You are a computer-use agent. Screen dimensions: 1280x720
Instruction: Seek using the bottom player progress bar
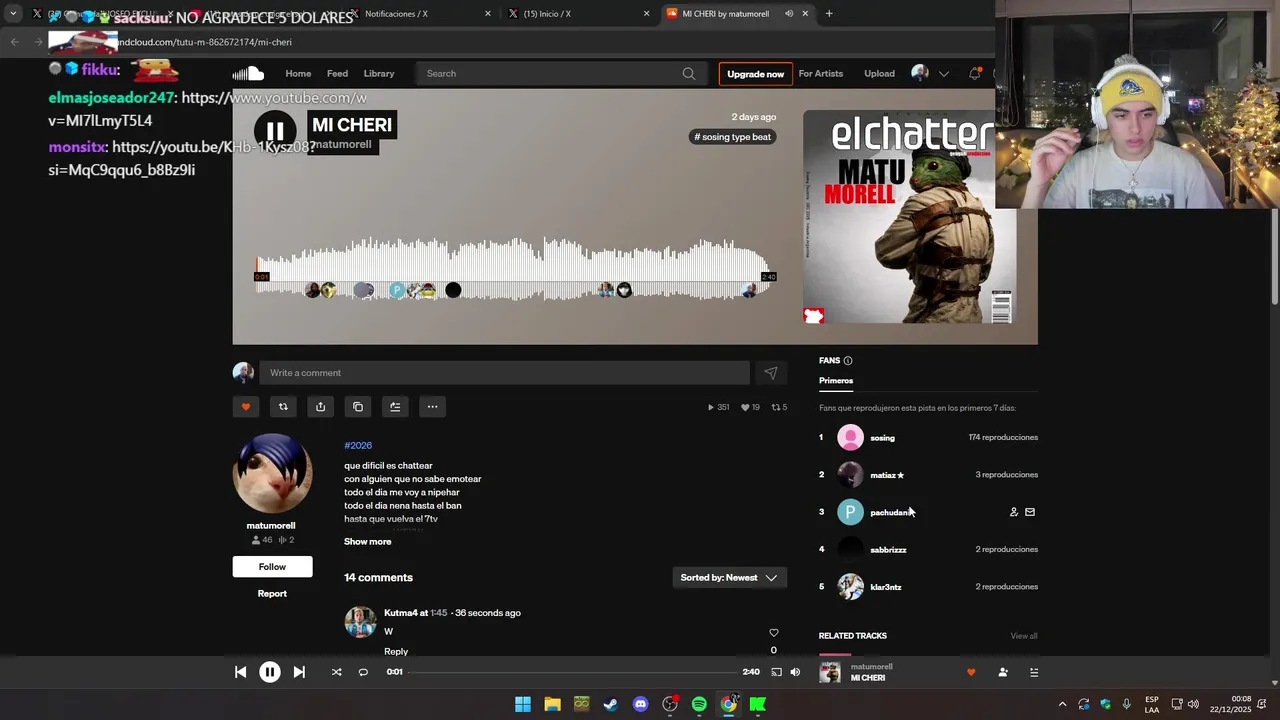pos(573,672)
